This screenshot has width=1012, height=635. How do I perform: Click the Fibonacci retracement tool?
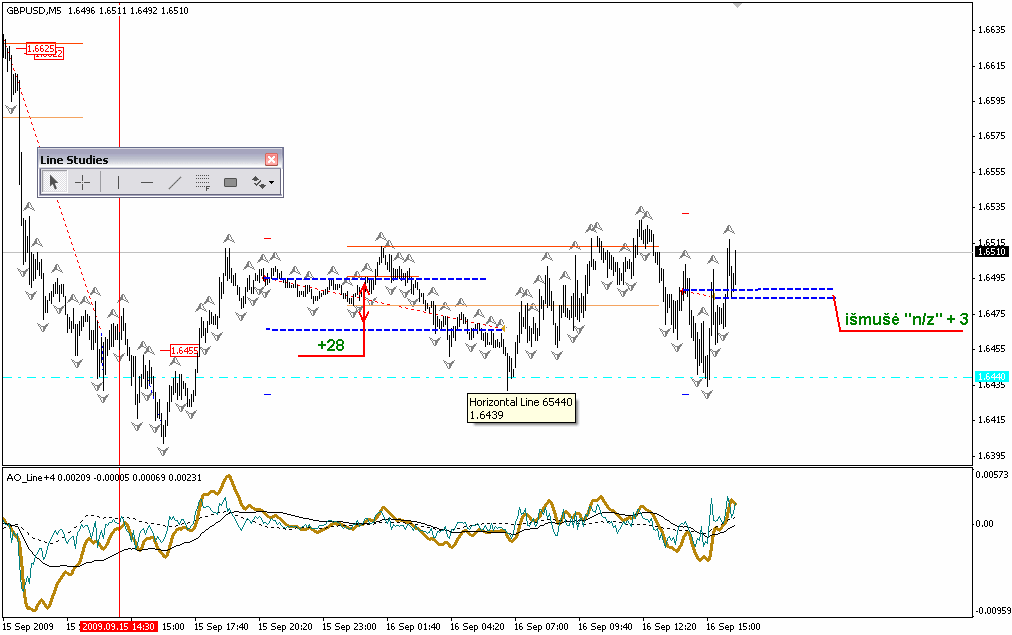(202, 182)
